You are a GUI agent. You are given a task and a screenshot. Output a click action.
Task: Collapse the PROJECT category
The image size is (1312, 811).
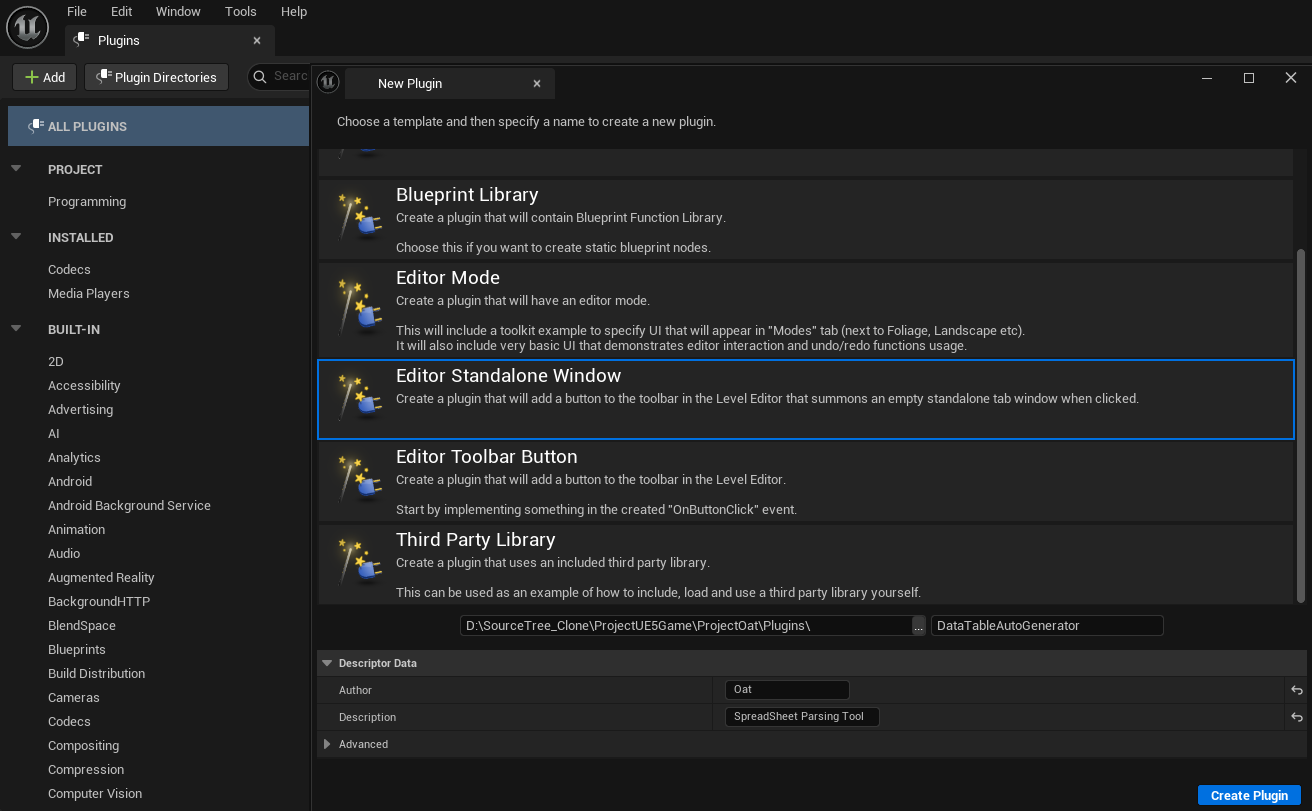pyautogui.click(x=16, y=169)
